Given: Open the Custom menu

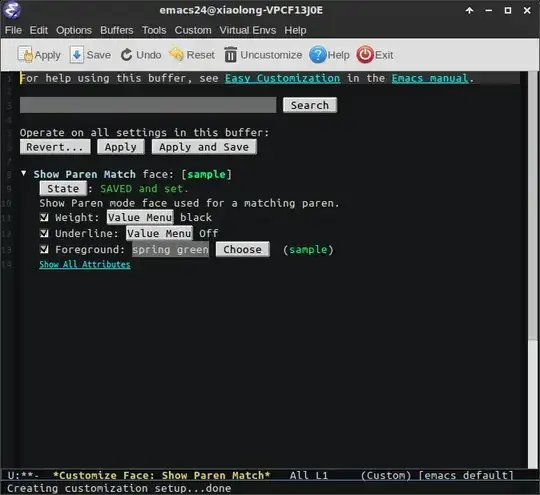Looking at the screenshot, I should point(193,30).
